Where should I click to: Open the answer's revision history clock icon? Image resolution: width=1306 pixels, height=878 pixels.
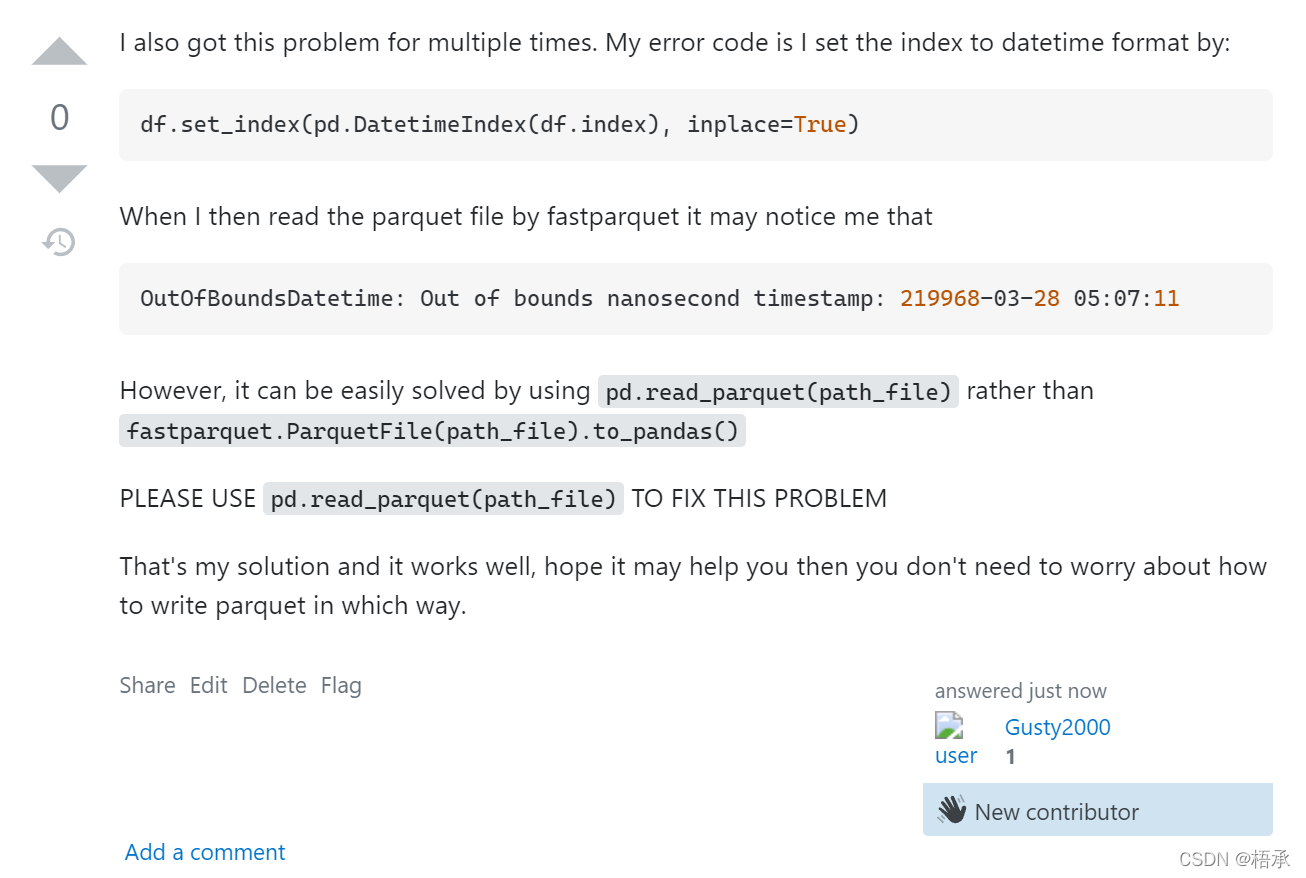pyautogui.click(x=58, y=241)
